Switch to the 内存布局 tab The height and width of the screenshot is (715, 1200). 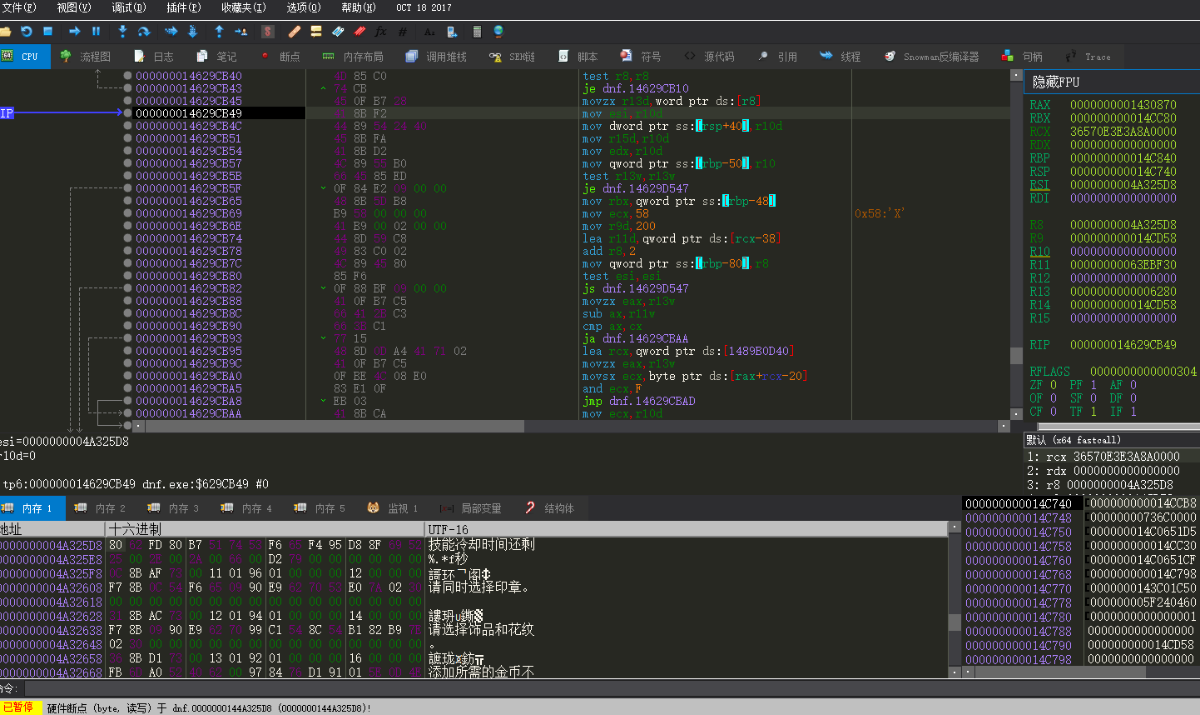353,57
